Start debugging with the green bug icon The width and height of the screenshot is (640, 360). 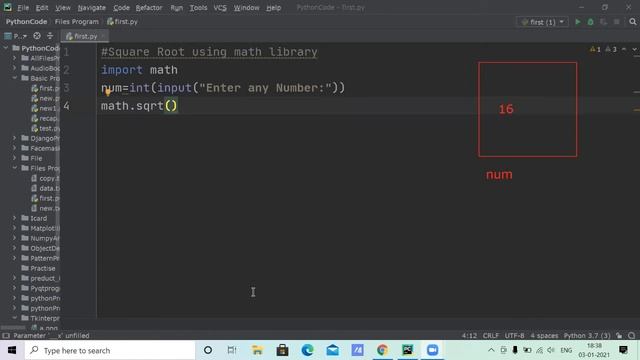click(x=591, y=22)
